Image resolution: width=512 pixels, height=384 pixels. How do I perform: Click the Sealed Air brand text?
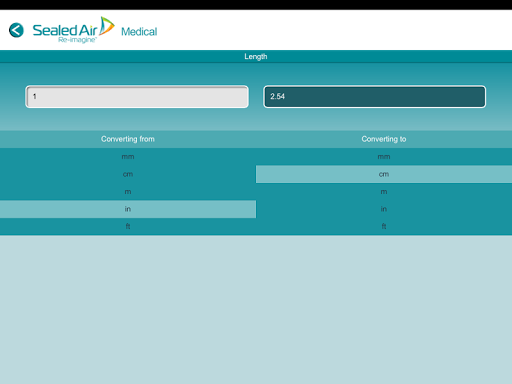tap(65, 30)
